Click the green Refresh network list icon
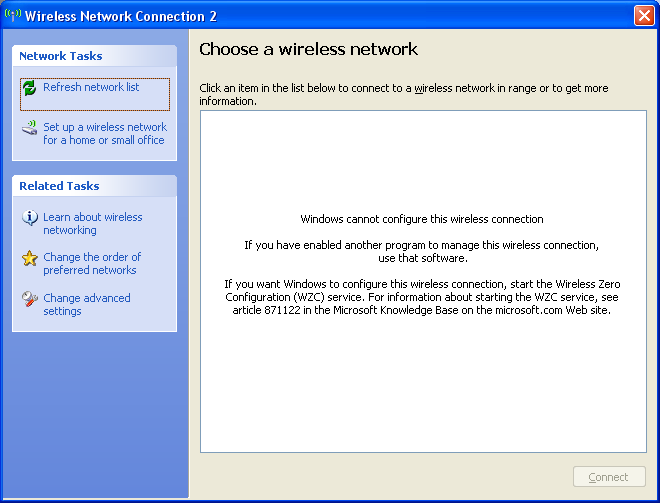The height and width of the screenshot is (503, 660). pyautogui.click(x=29, y=88)
